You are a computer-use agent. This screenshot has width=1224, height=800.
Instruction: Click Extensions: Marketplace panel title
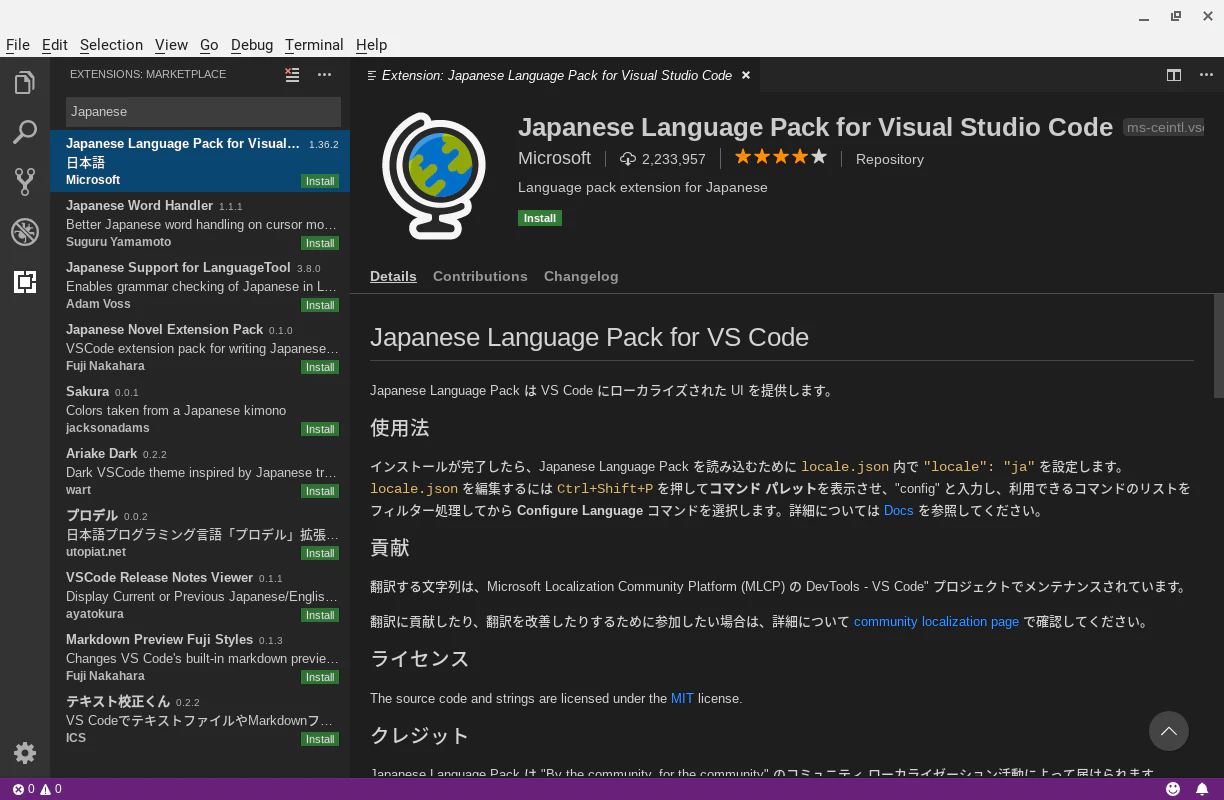148,74
